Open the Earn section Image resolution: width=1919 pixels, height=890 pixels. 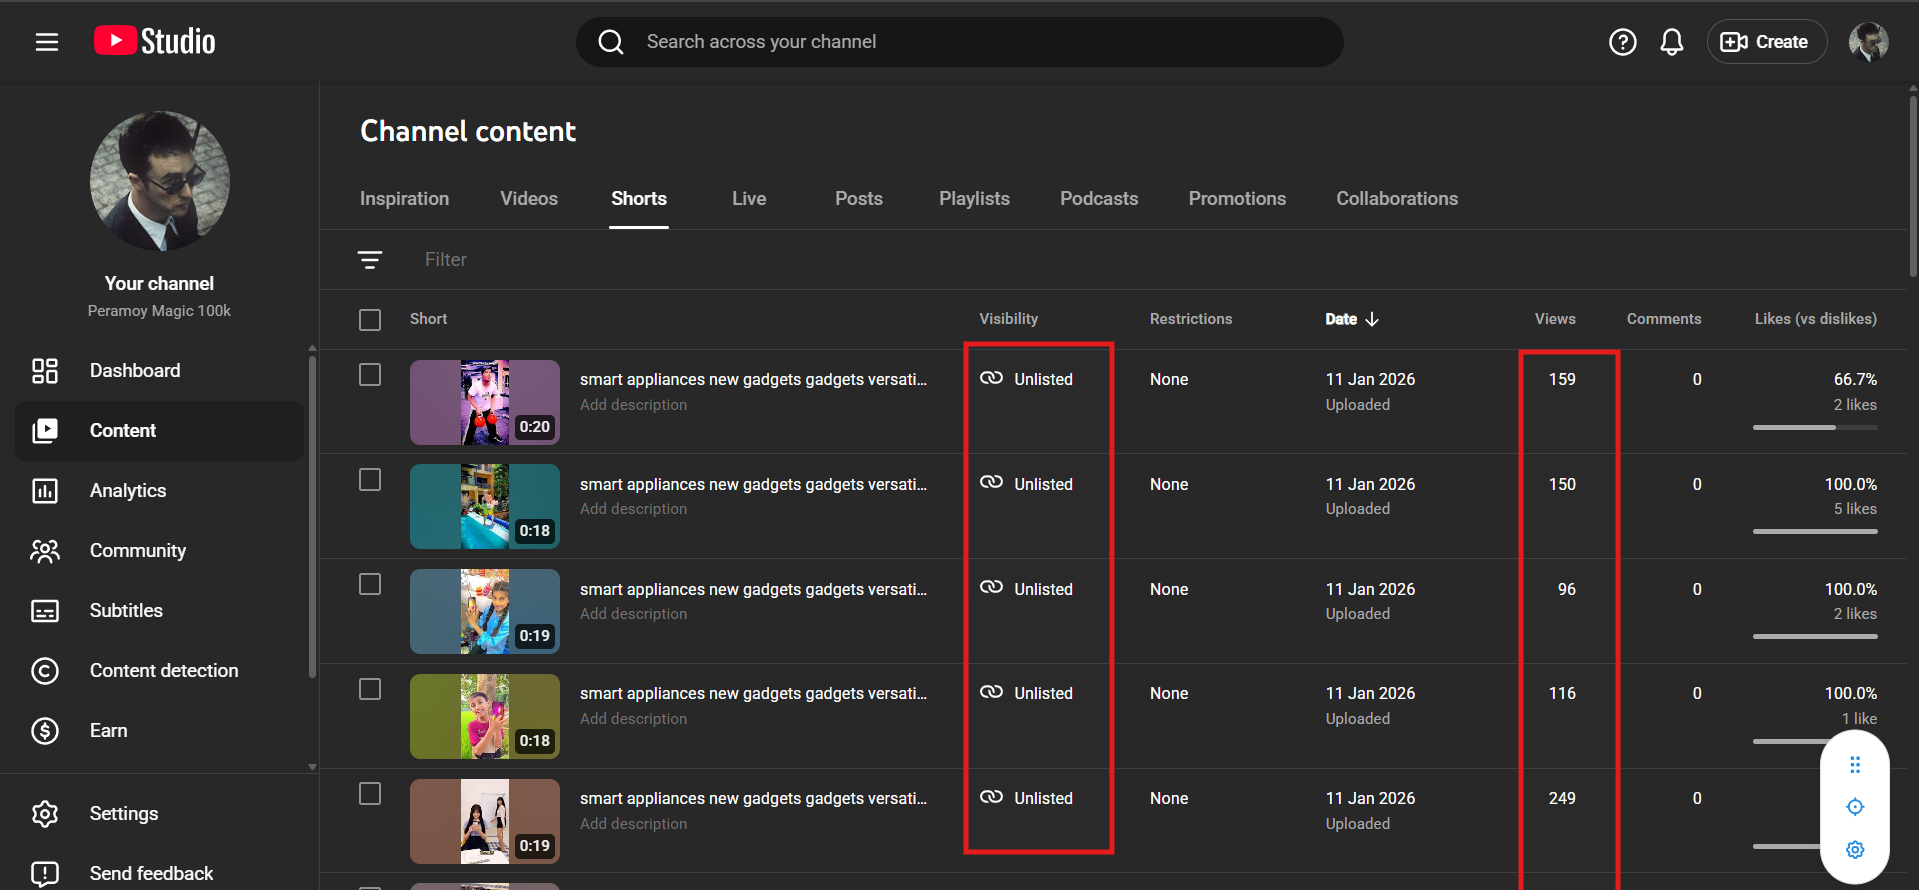point(108,731)
